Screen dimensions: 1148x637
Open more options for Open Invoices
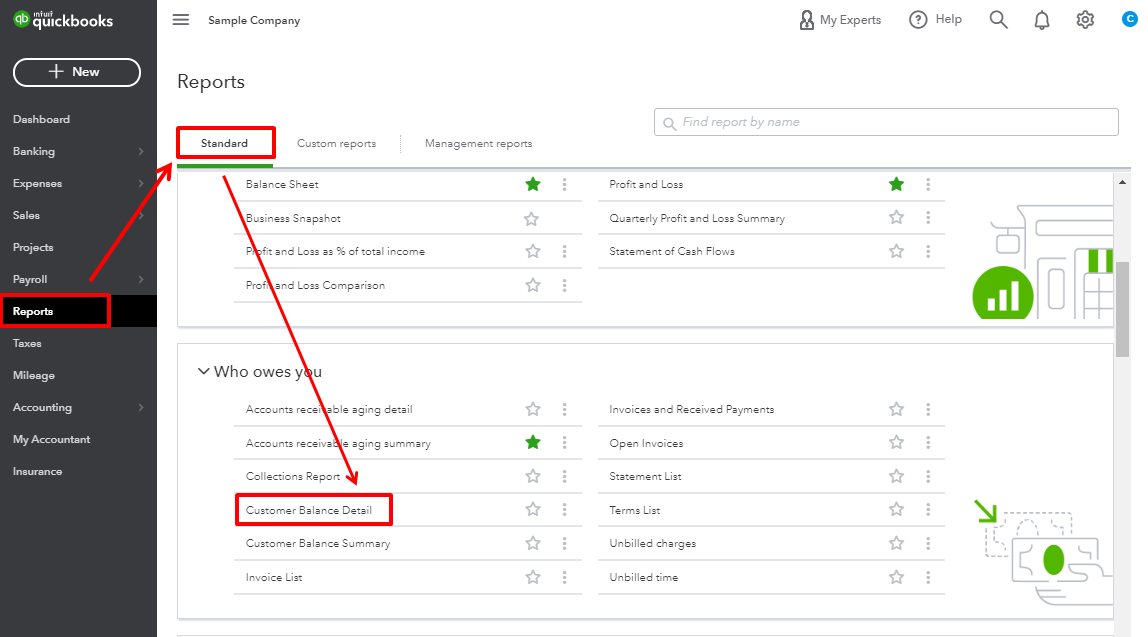click(x=928, y=443)
